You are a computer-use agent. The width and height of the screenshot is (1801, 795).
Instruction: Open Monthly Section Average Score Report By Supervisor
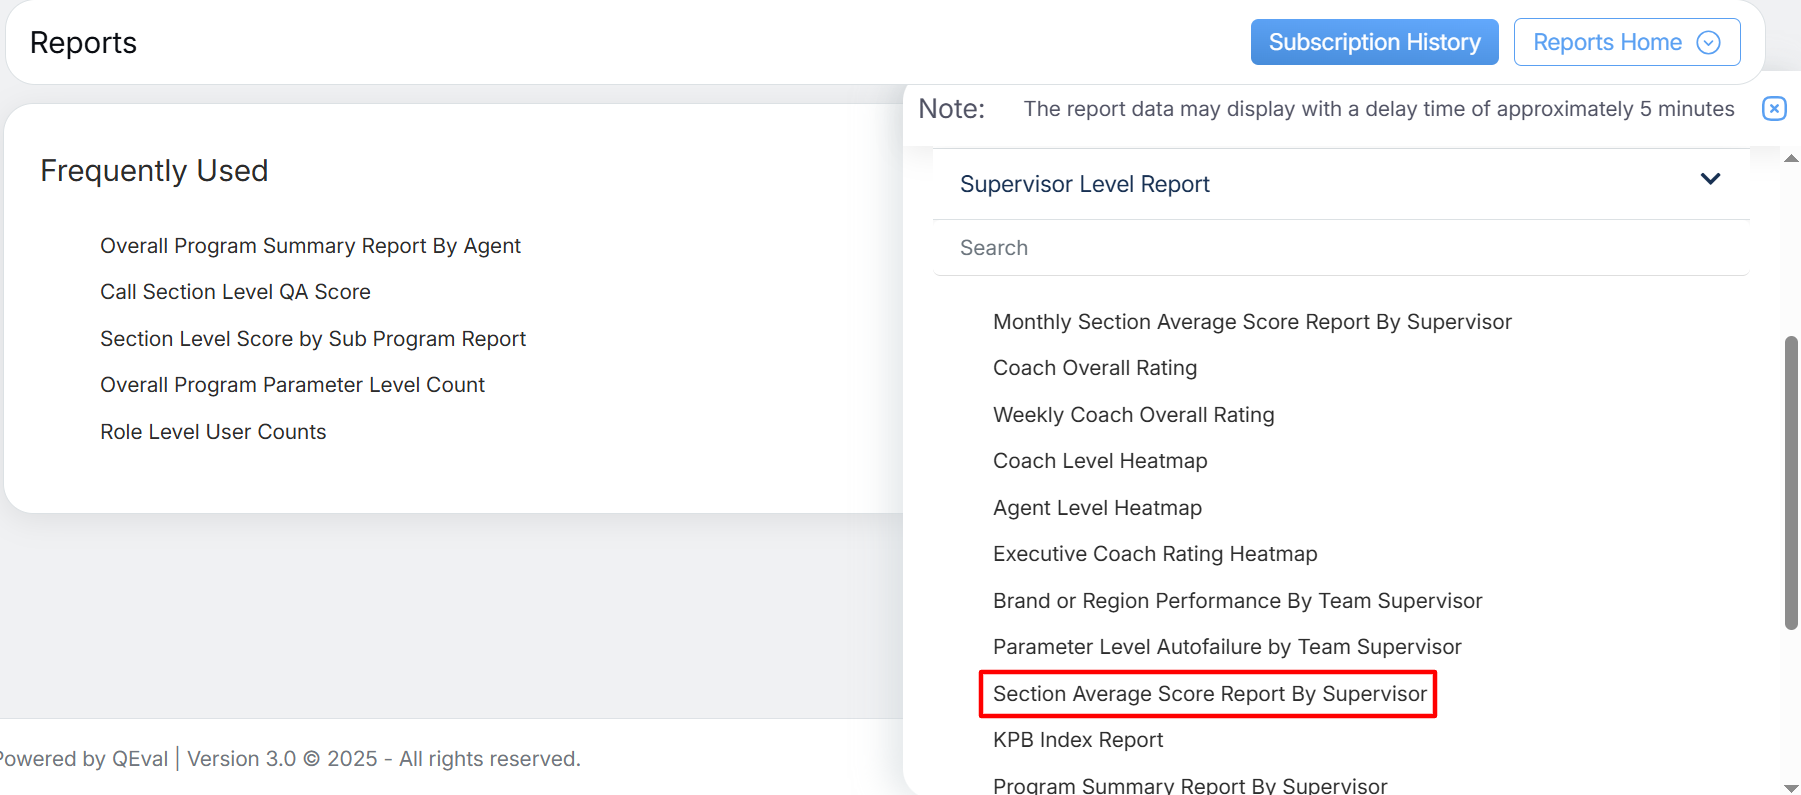(x=1252, y=322)
